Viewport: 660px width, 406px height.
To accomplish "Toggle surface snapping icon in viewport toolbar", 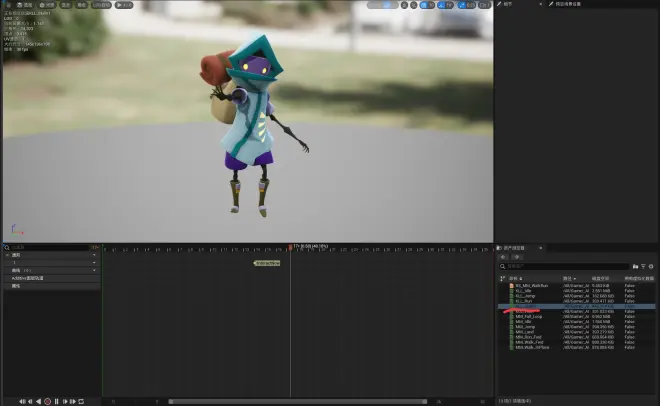I will click(413, 5).
